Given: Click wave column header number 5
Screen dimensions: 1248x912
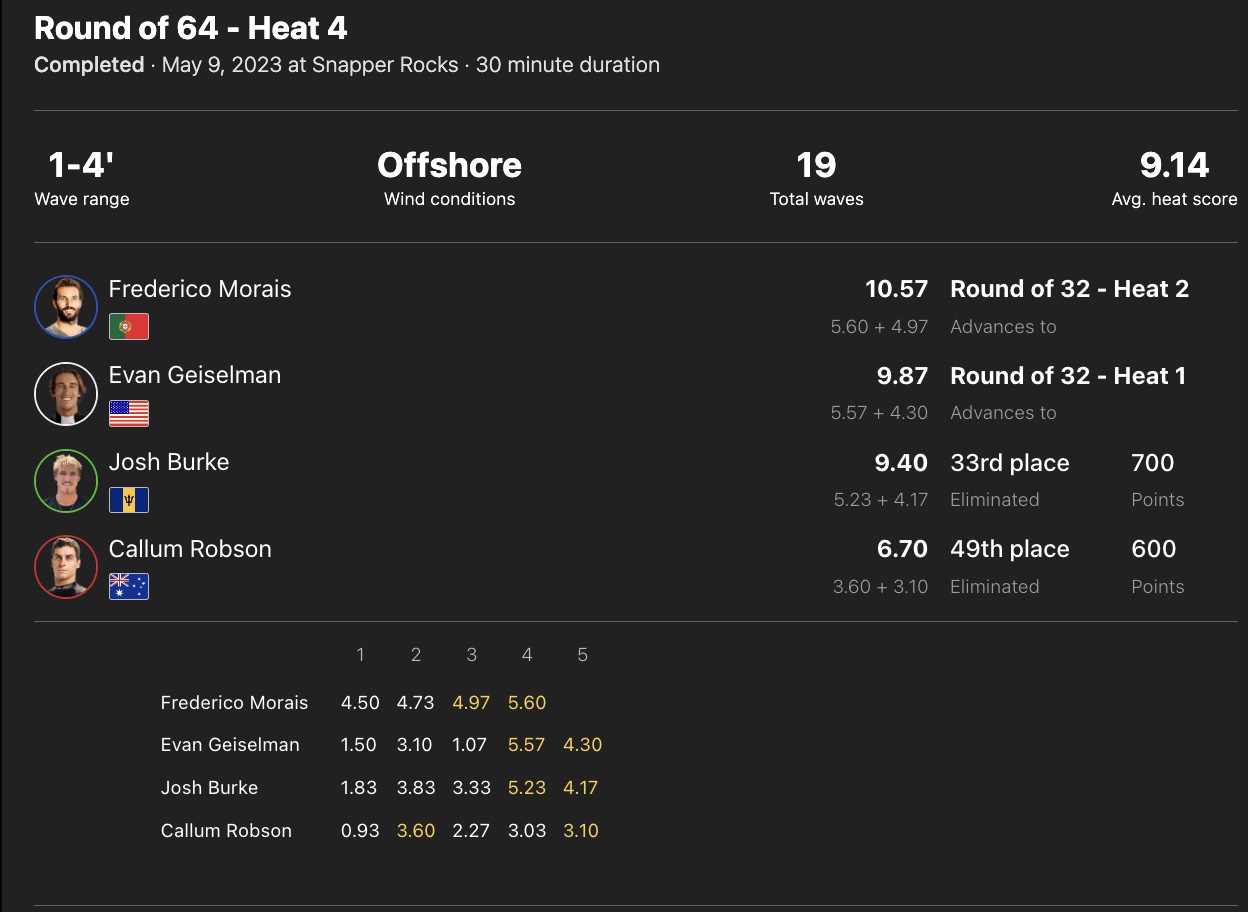Looking at the screenshot, I should [582, 655].
